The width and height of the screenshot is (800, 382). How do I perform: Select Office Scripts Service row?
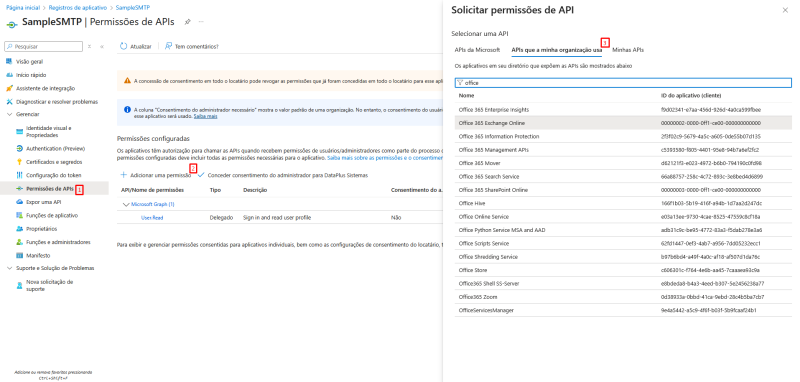[623, 243]
